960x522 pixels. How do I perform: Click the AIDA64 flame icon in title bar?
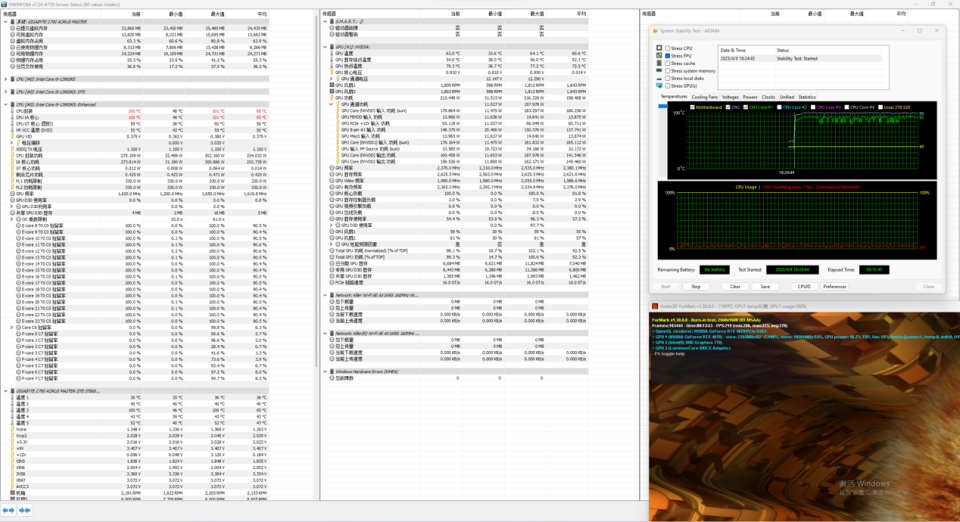click(653, 30)
